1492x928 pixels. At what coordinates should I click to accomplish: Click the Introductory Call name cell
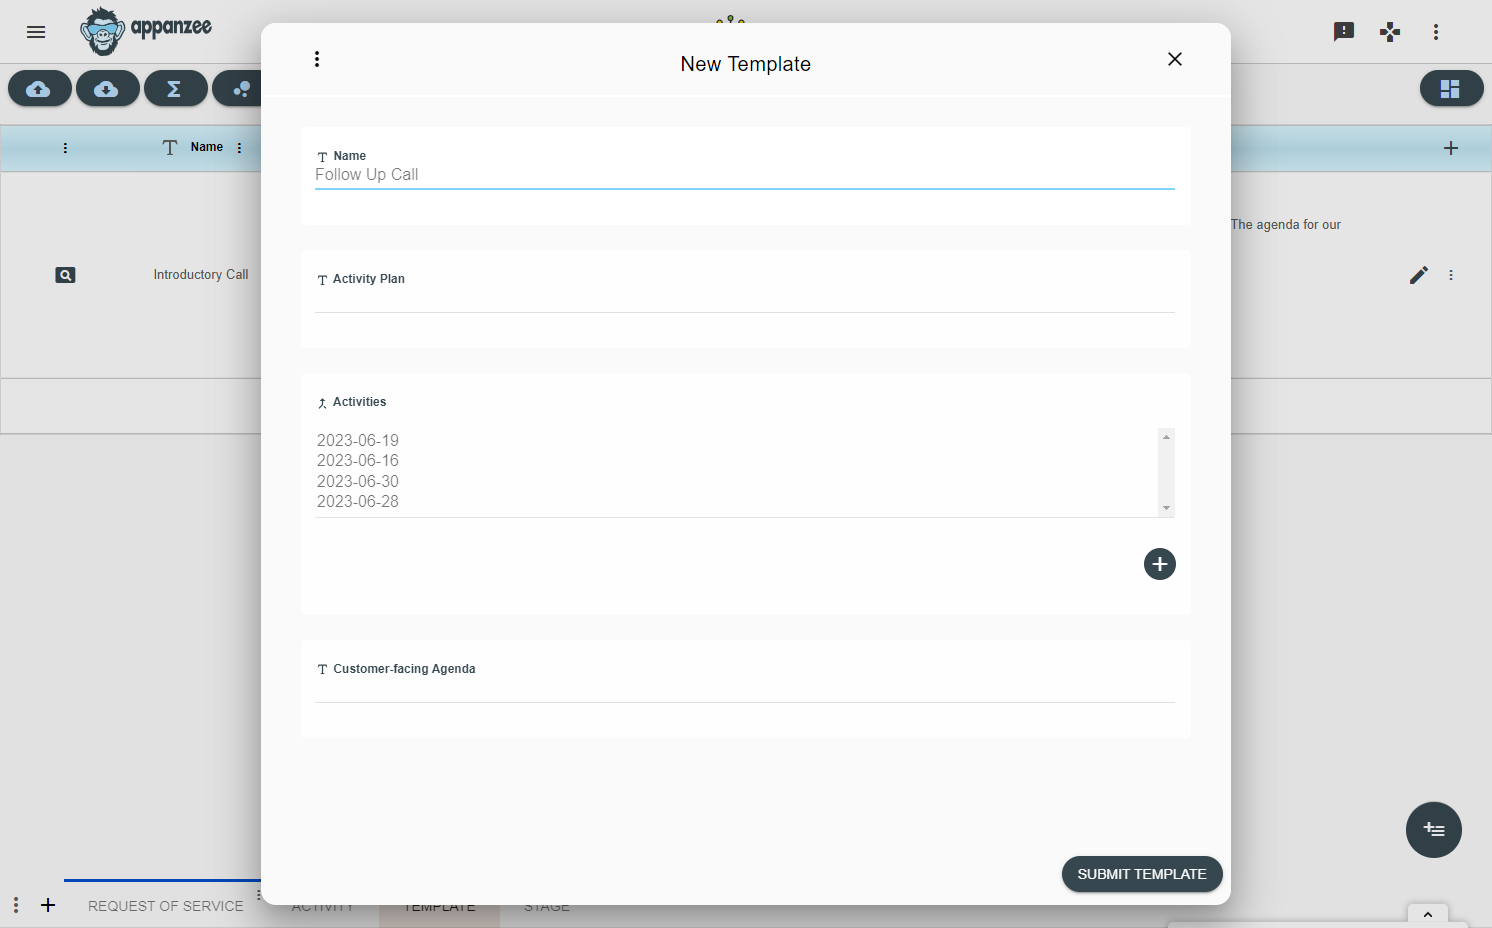click(x=201, y=275)
